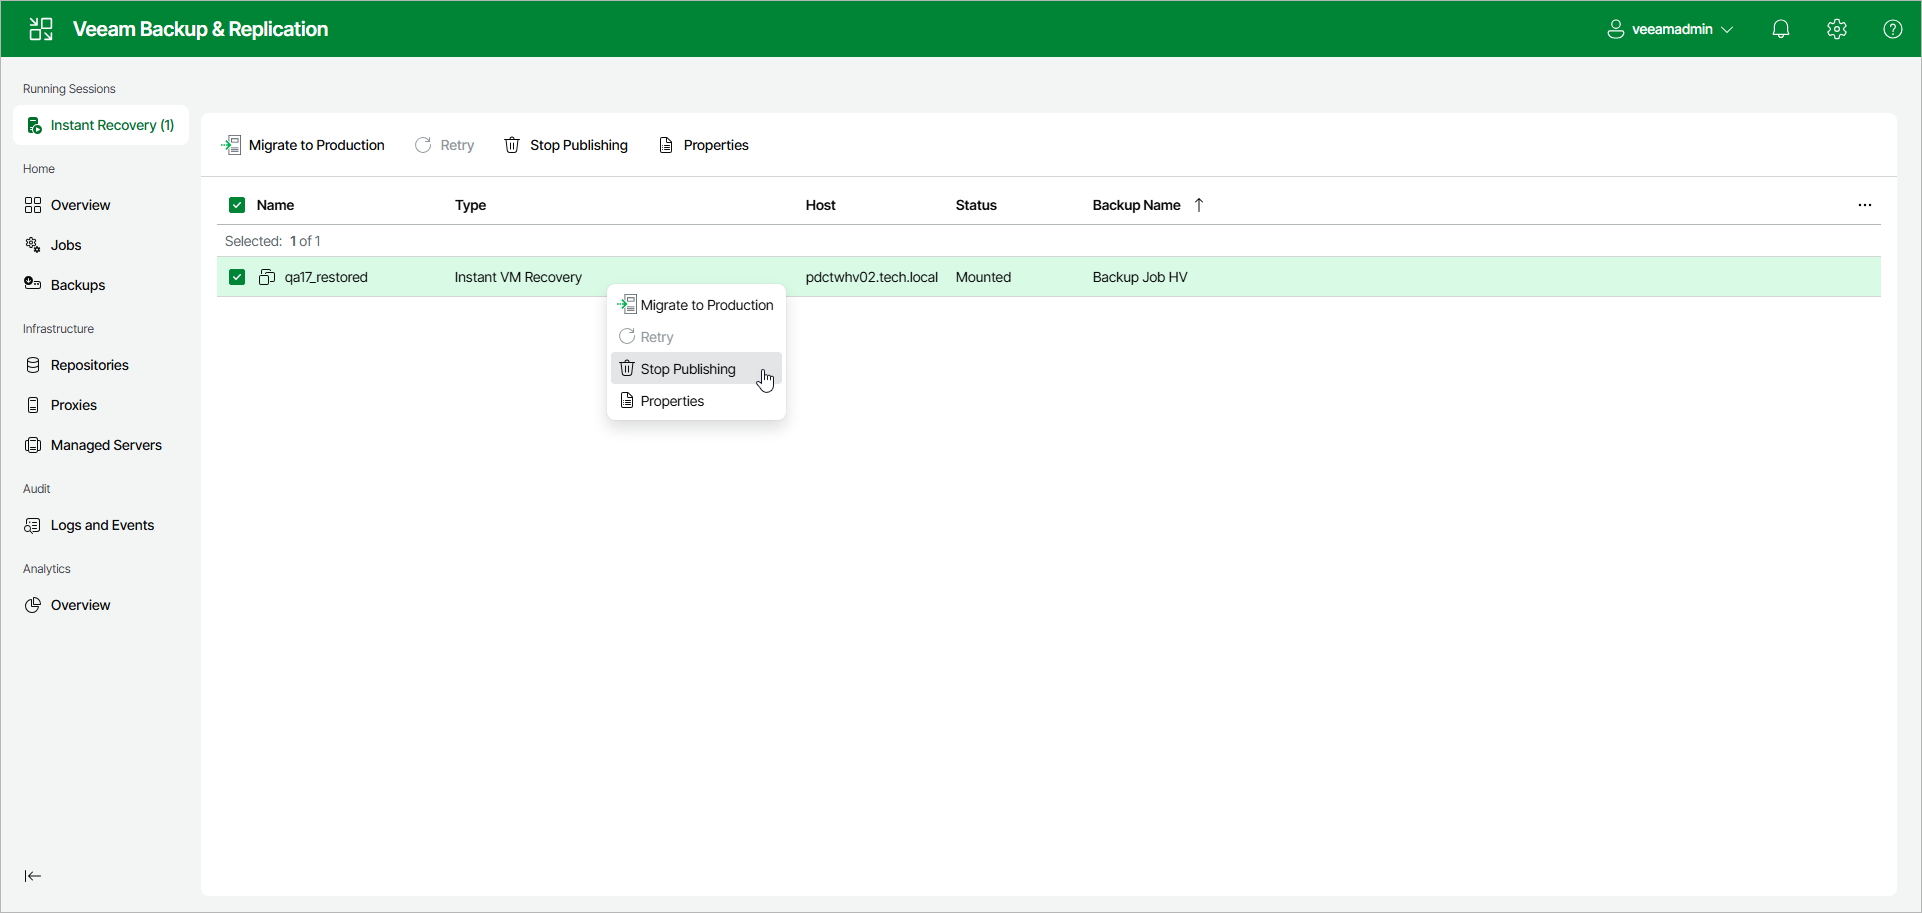Open the settings gear icon
The height and width of the screenshot is (913, 1922).
click(x=1837, y=29)
